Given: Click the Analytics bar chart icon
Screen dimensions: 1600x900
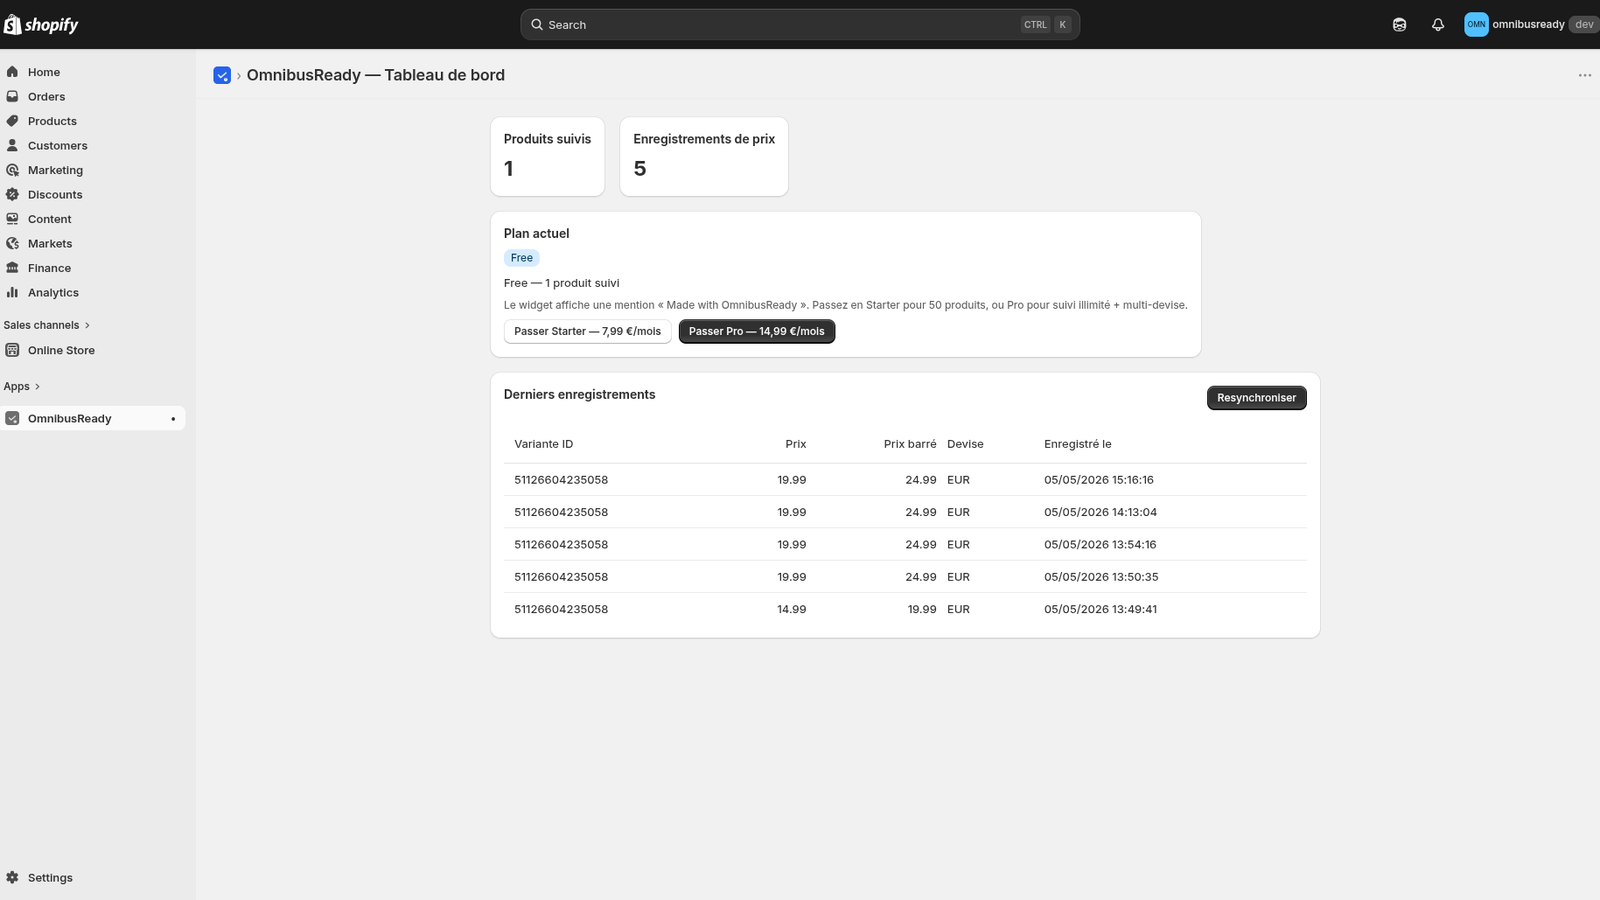Looking at the screenshot, I should click(x=12, y=292).
